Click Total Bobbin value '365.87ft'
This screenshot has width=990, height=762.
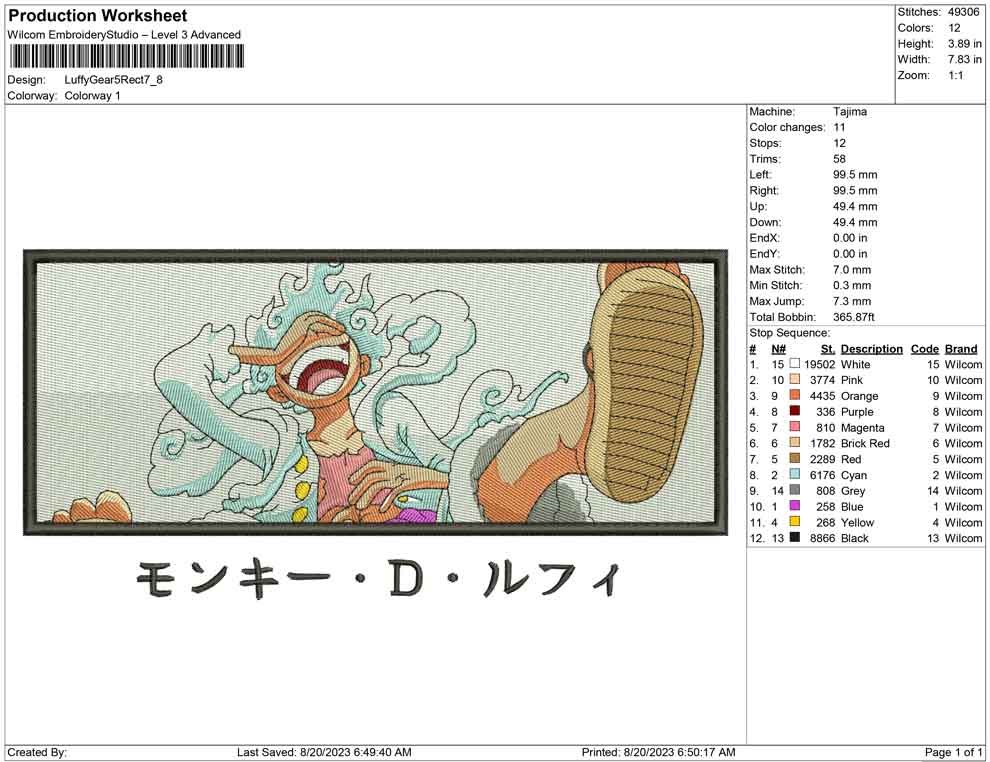point(854,317)
